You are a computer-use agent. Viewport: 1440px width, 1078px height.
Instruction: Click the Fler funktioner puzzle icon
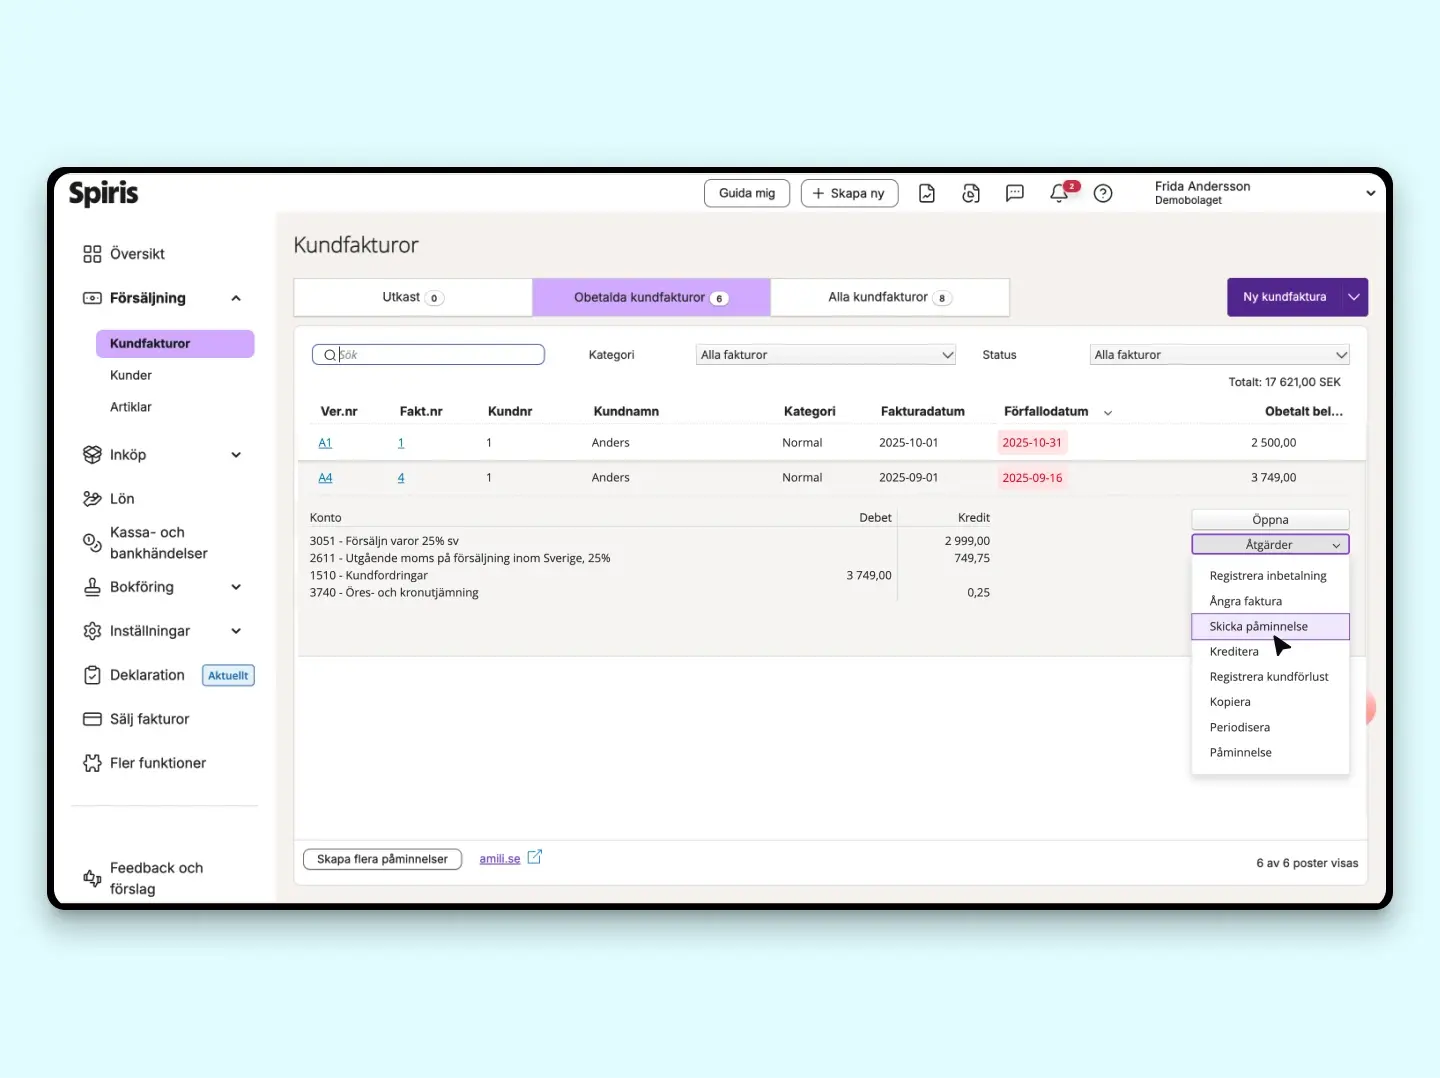92,763
